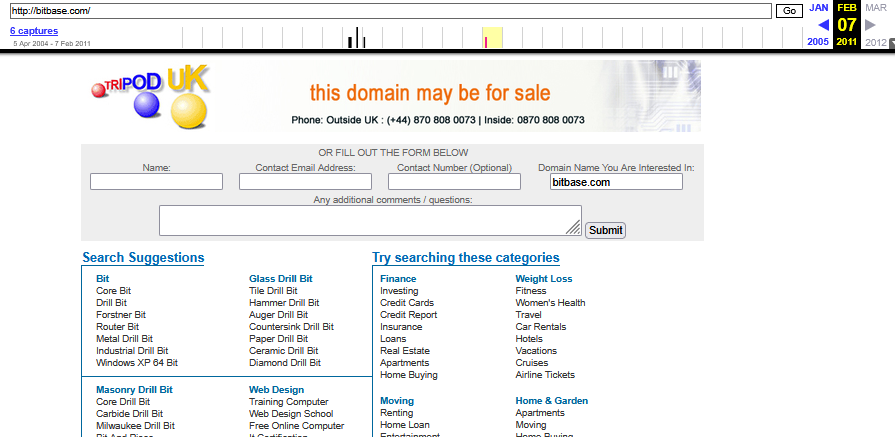This screenshot has width=895, height=437.
Task: Open the Free Online Computer link
Action: click(297, 426)
